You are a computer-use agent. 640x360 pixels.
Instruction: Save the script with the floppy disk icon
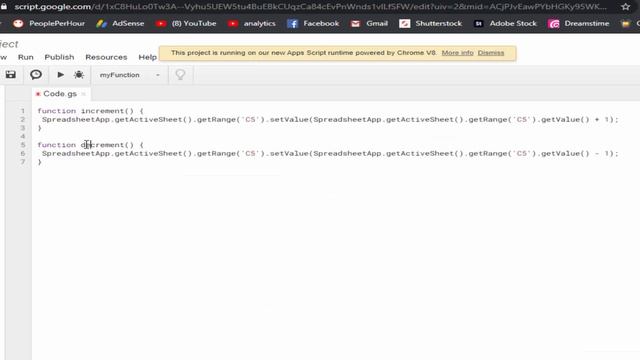point(11,75)
